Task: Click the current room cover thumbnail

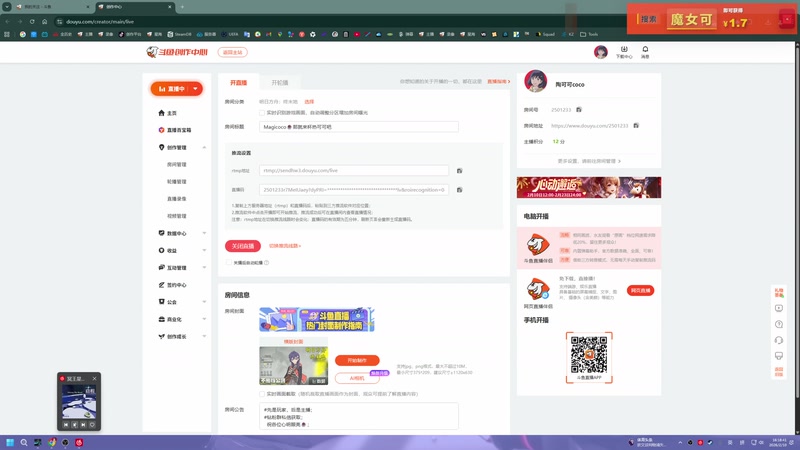Action: [x=293, y=365]
